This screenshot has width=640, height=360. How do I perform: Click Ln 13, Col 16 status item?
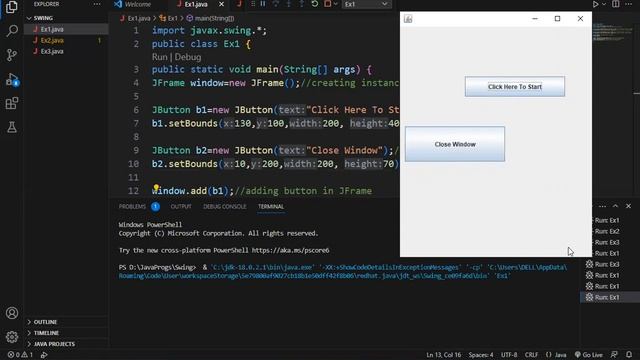pyautogui.click(x=444, y=355)
